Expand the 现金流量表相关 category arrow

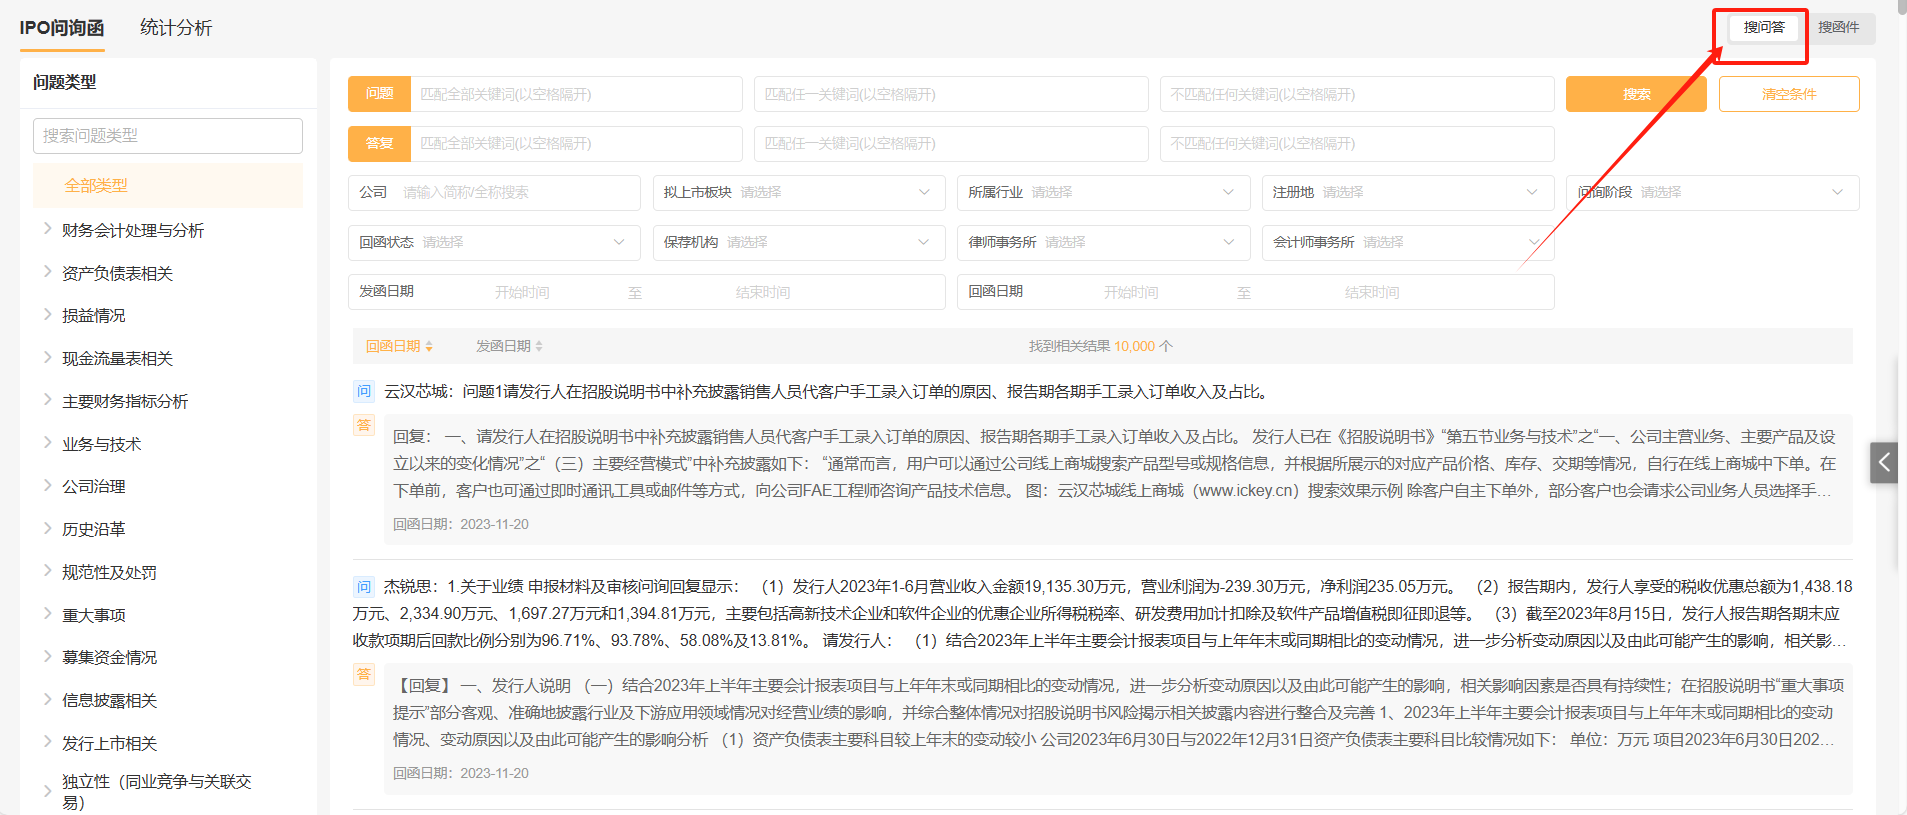[47, 357]
